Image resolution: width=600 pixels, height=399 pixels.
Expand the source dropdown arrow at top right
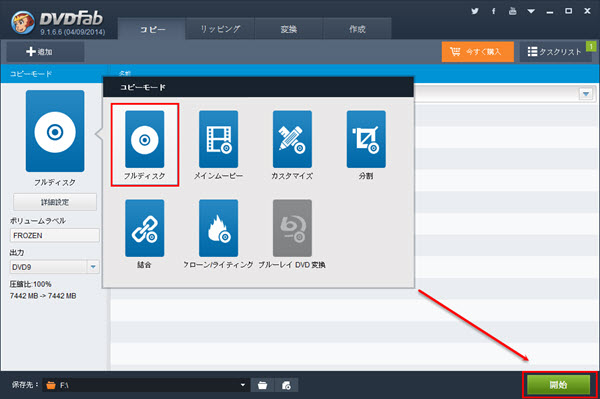click(x=586, y=94)
